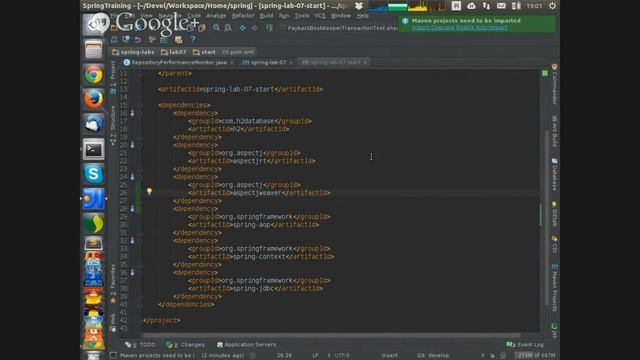
Task: Toggle the Commander tool window on the right edge
Action: tap(554, 84)
